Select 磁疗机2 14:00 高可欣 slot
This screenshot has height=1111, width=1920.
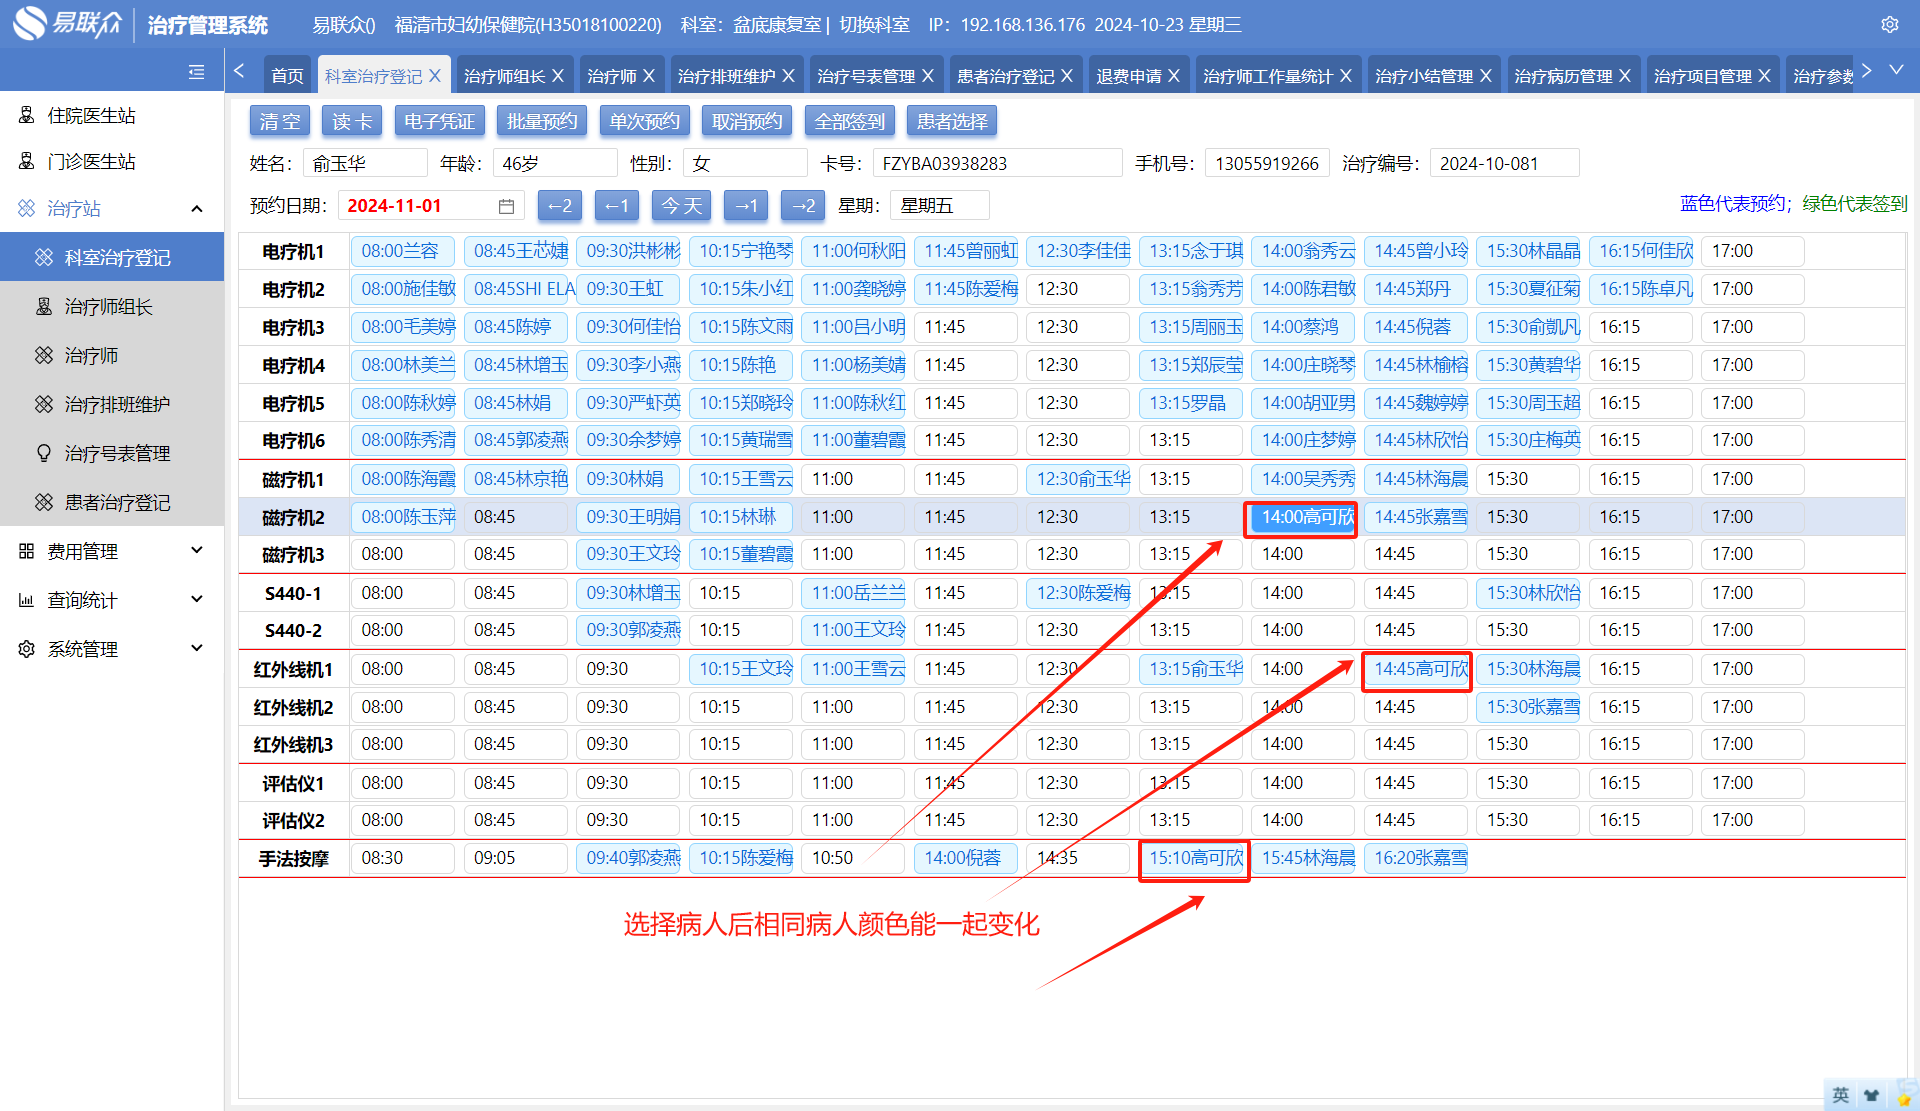(x=1301, y=518)
